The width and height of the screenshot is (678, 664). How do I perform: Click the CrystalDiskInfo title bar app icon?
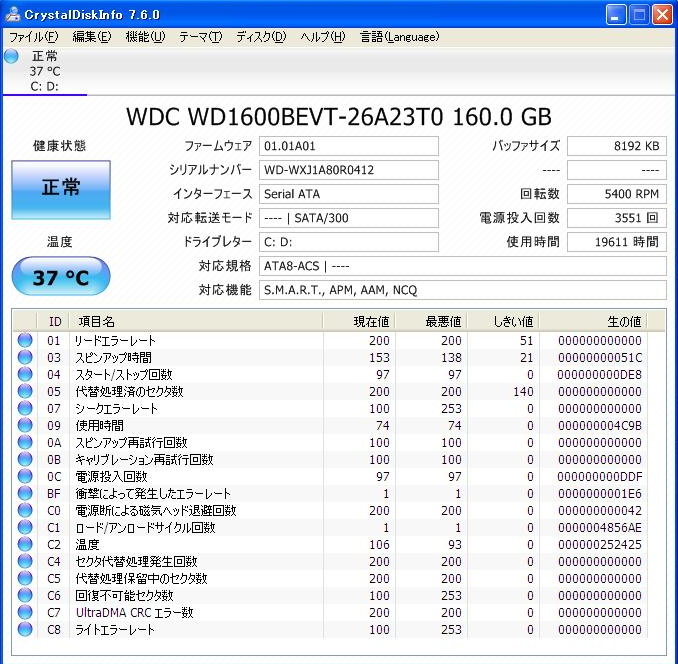click(13, 14)
